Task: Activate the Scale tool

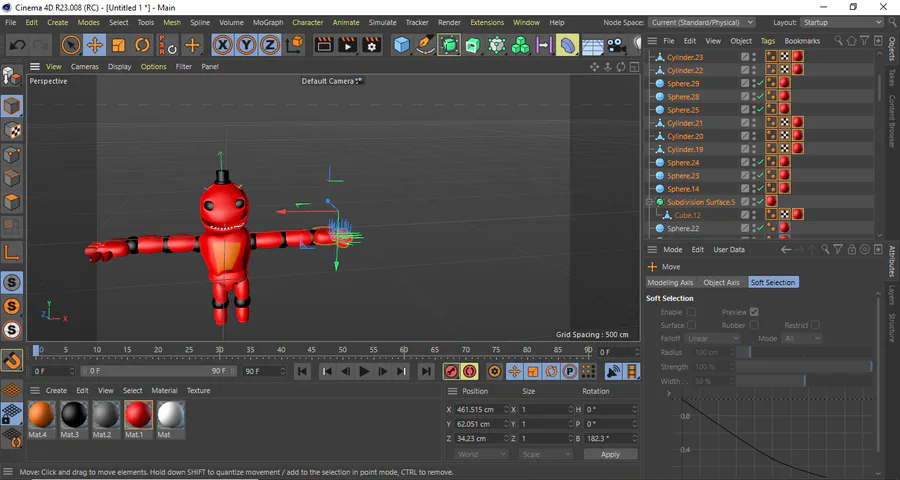Action: [x=118, y=45]
